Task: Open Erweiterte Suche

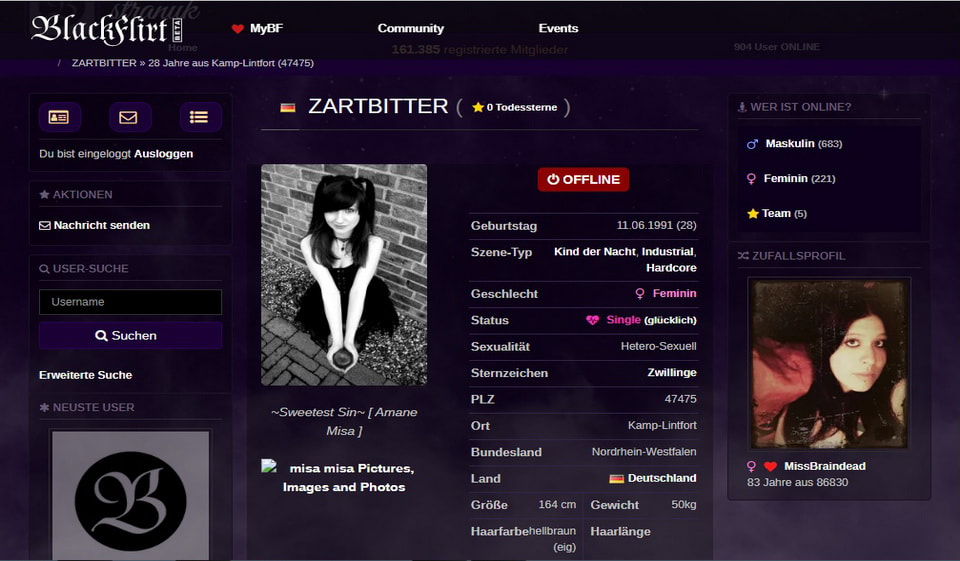Action: 86,375
